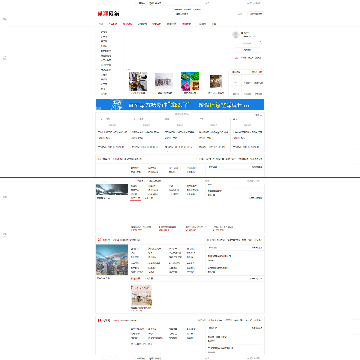Click the outlined button beside the header search

255,14
